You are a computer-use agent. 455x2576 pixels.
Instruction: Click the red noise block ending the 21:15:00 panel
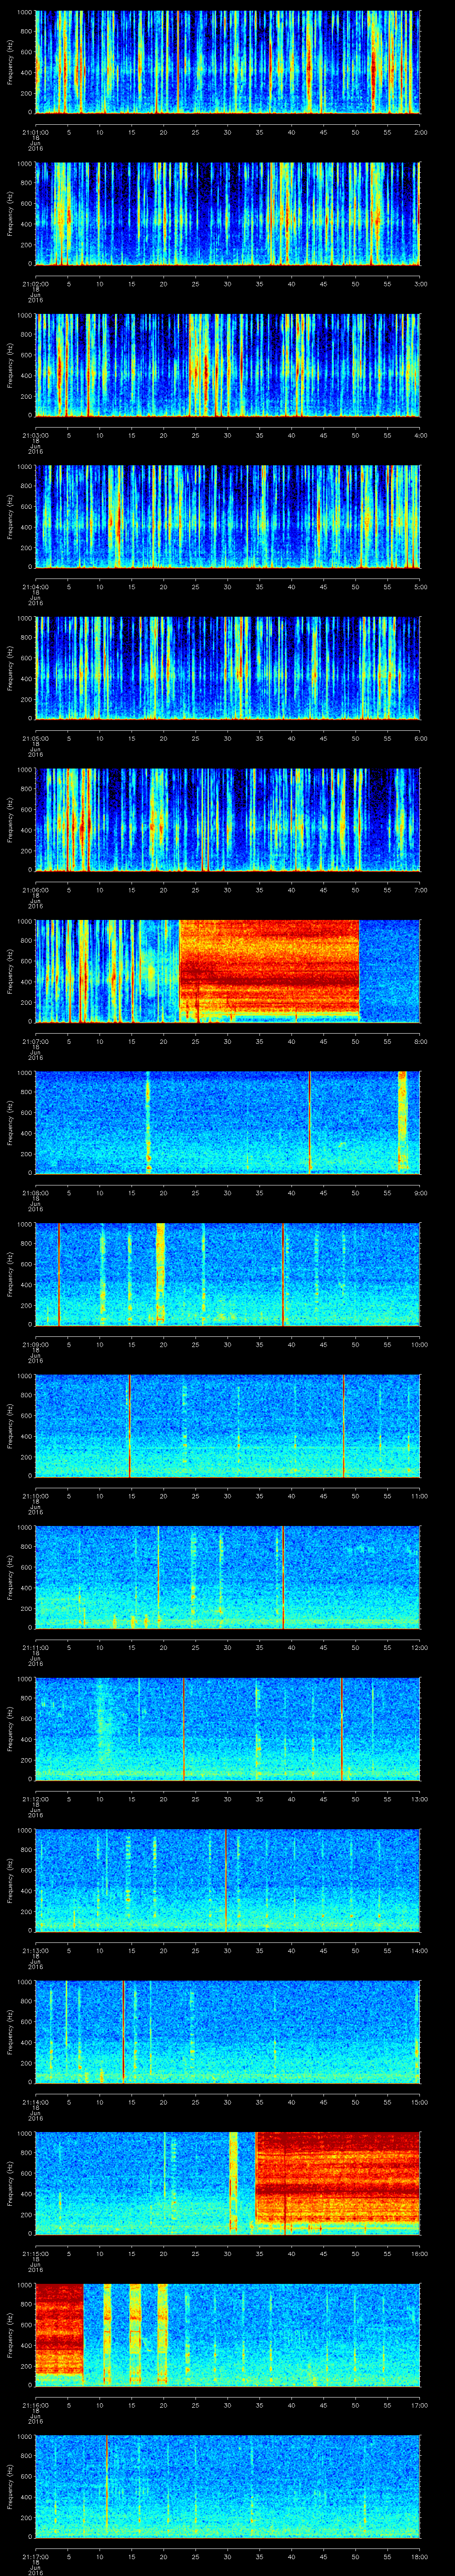pos(338,2182)
